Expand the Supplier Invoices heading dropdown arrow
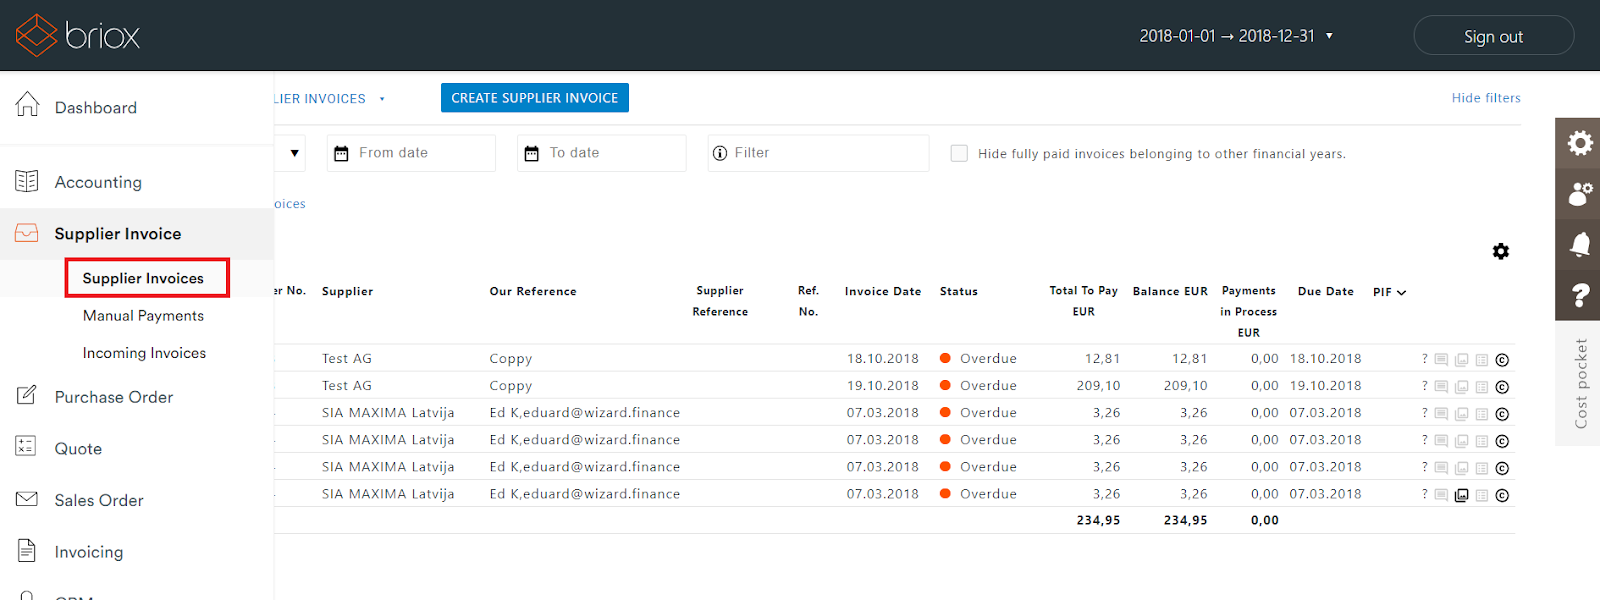 382,99
